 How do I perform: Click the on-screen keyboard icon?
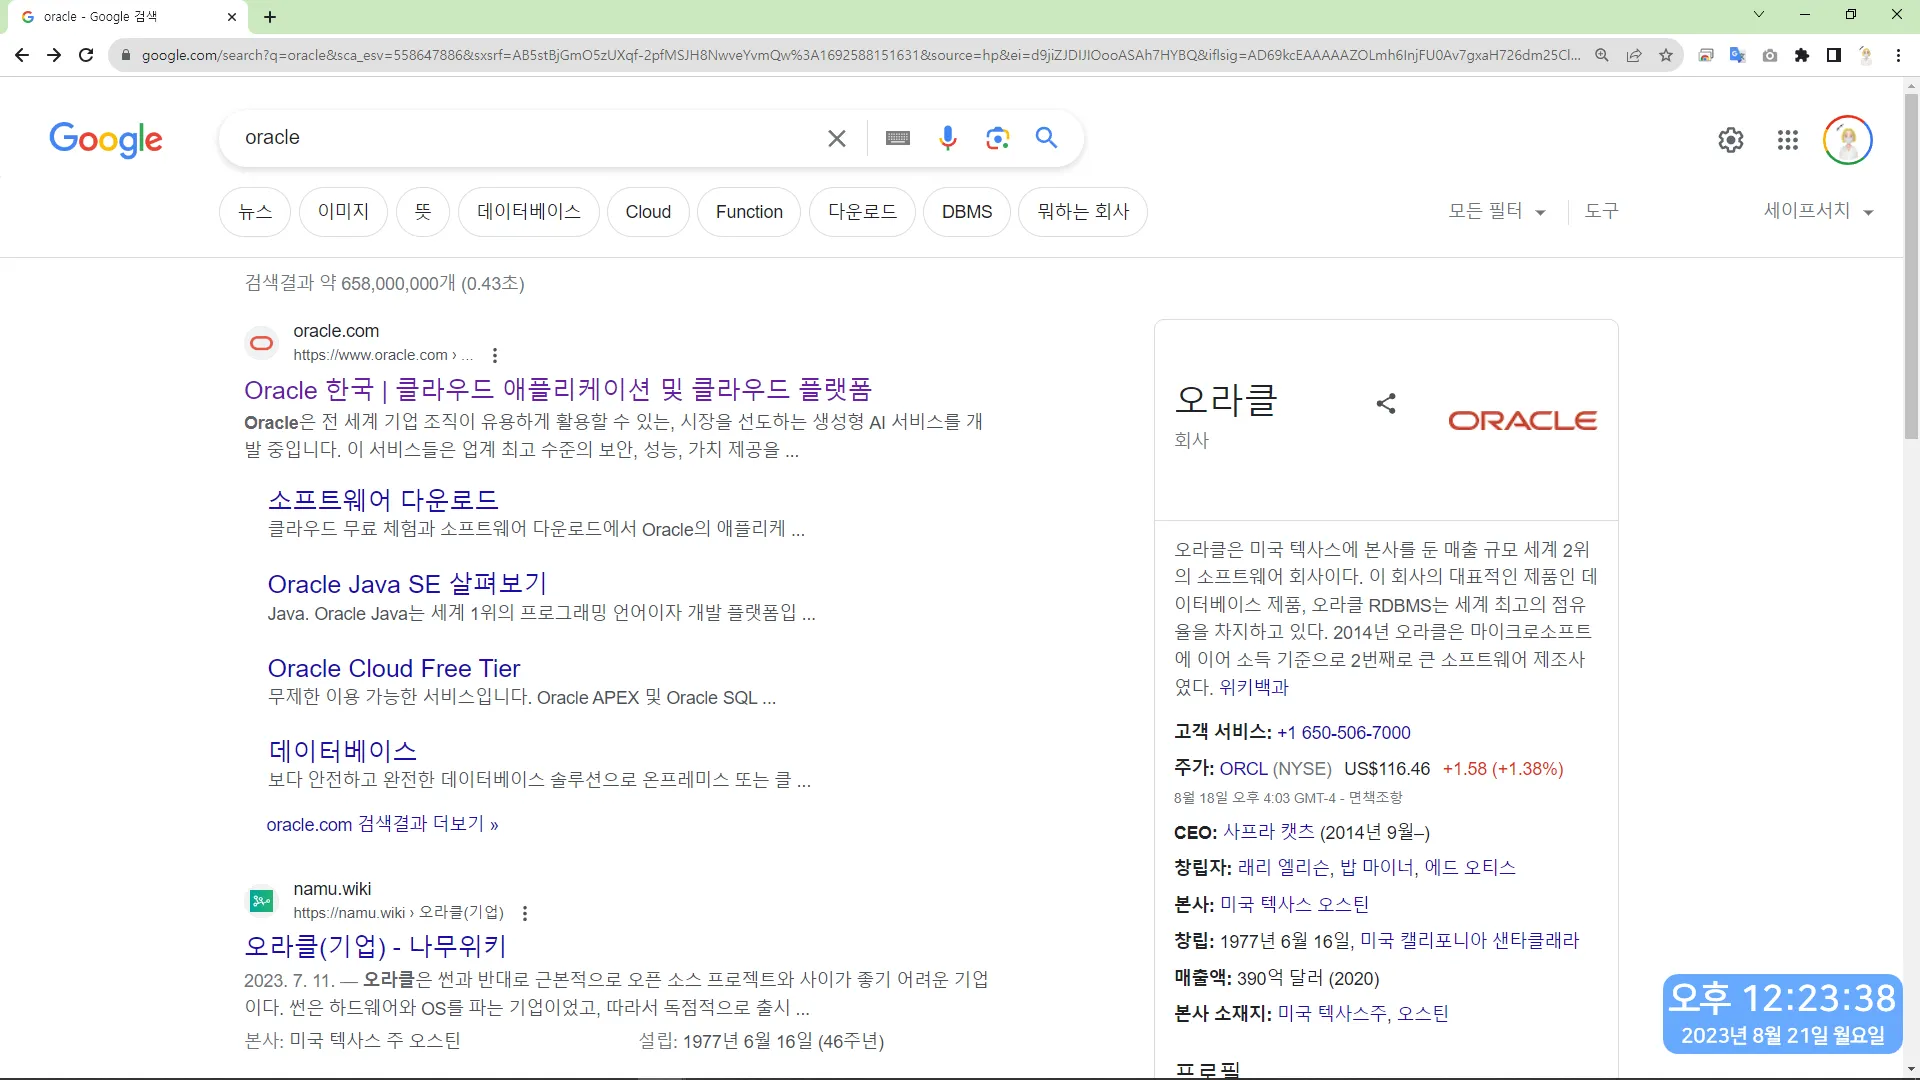(x=898, y=138)
